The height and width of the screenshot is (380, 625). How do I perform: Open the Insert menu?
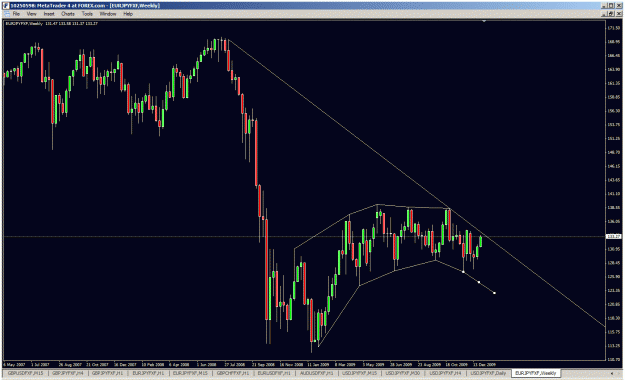tap(49, 14)
